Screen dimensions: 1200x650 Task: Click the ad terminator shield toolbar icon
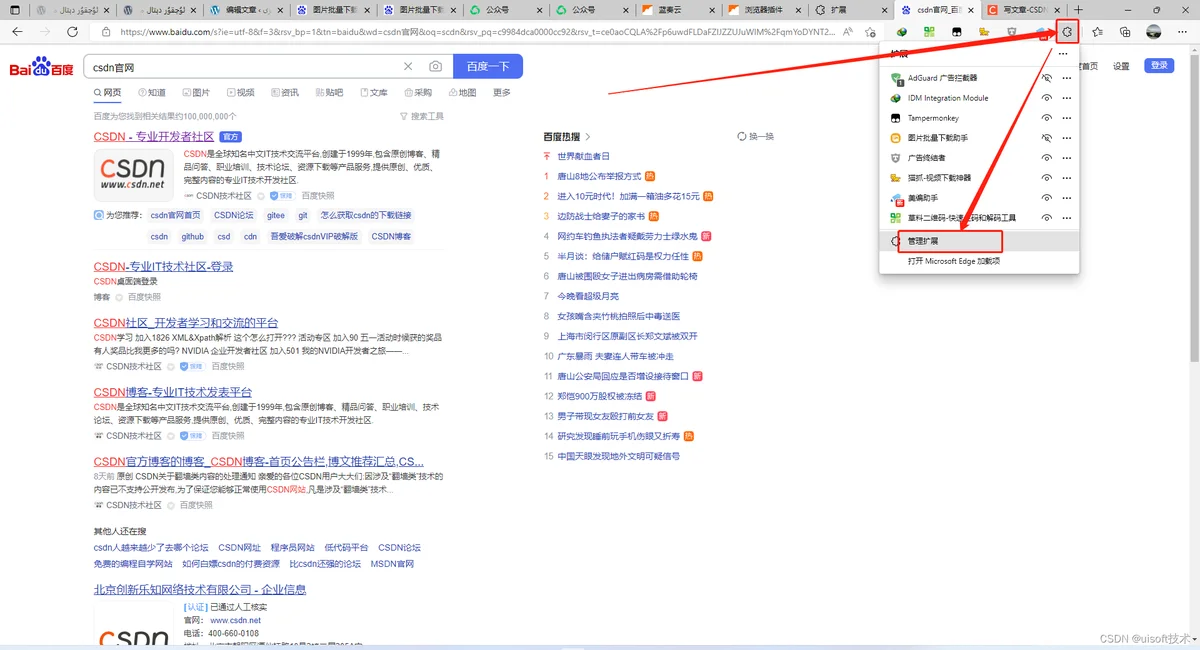1011,32
